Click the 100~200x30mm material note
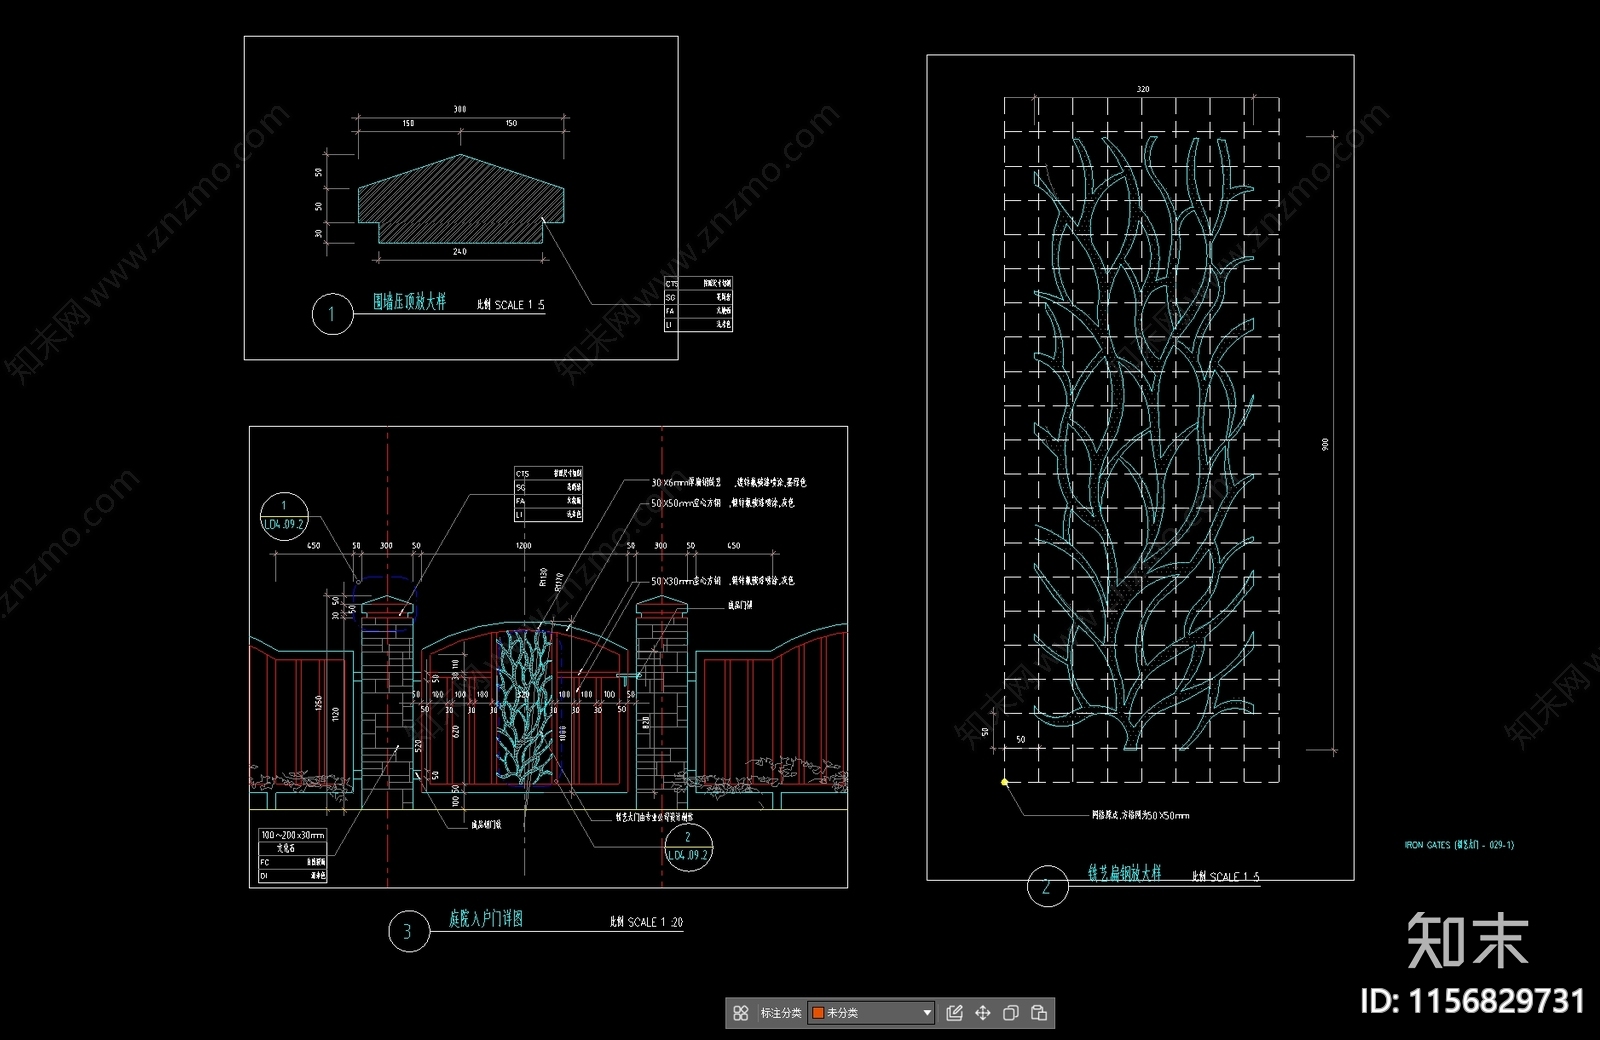The height and width of the screenshot is (1040, 1600). coord(292,835)
